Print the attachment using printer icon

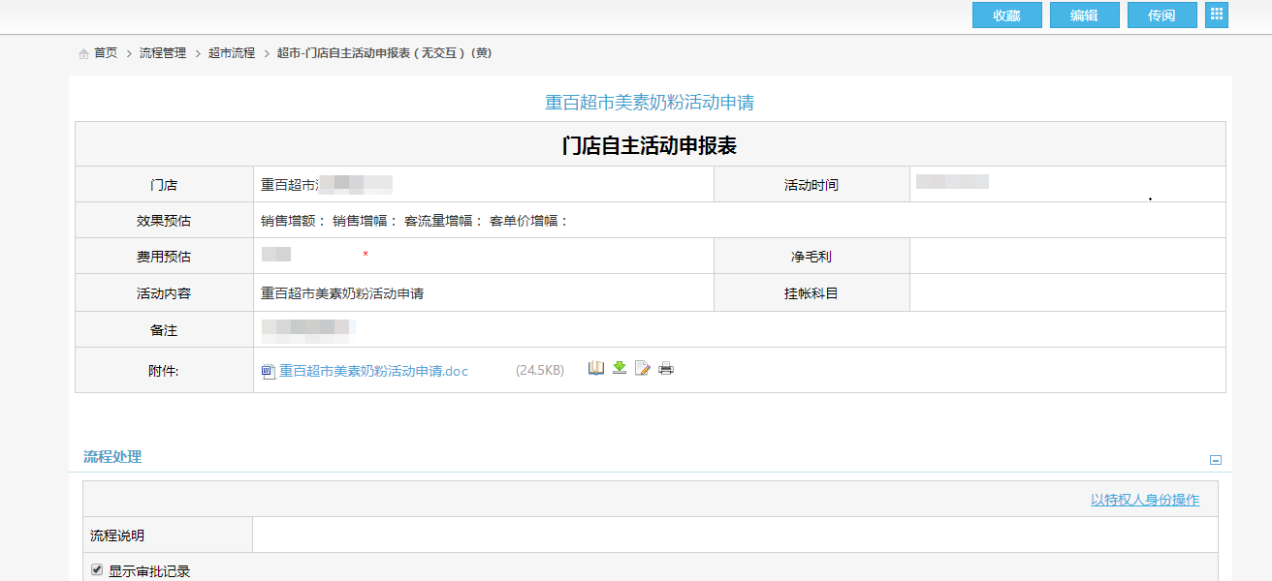point(666,369)
